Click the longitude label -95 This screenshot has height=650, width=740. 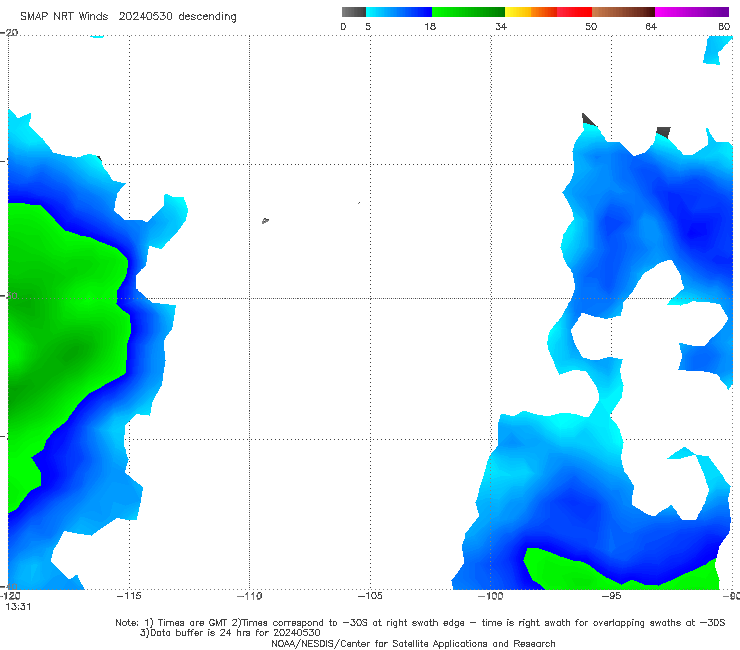[x=611, y=596]
